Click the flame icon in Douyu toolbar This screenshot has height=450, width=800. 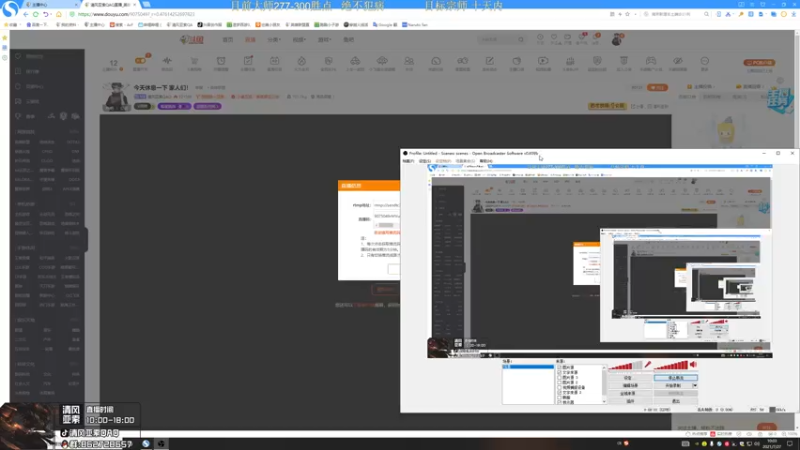302,61
